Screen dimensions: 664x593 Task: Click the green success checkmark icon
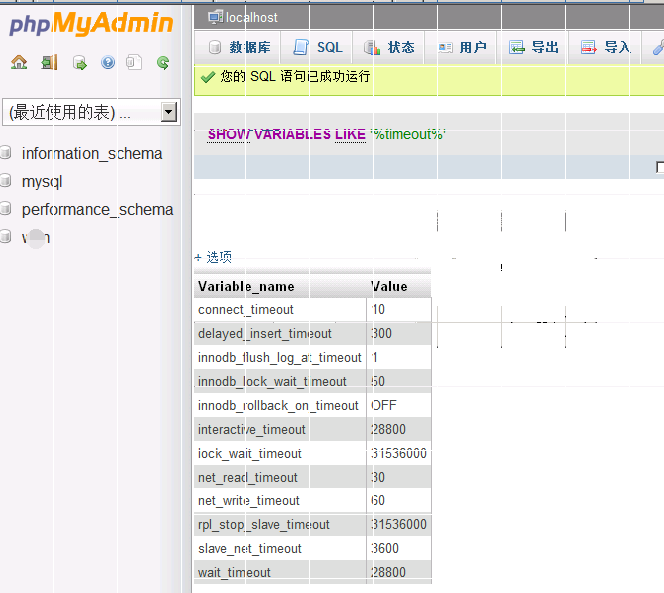[x=208, y=77]
